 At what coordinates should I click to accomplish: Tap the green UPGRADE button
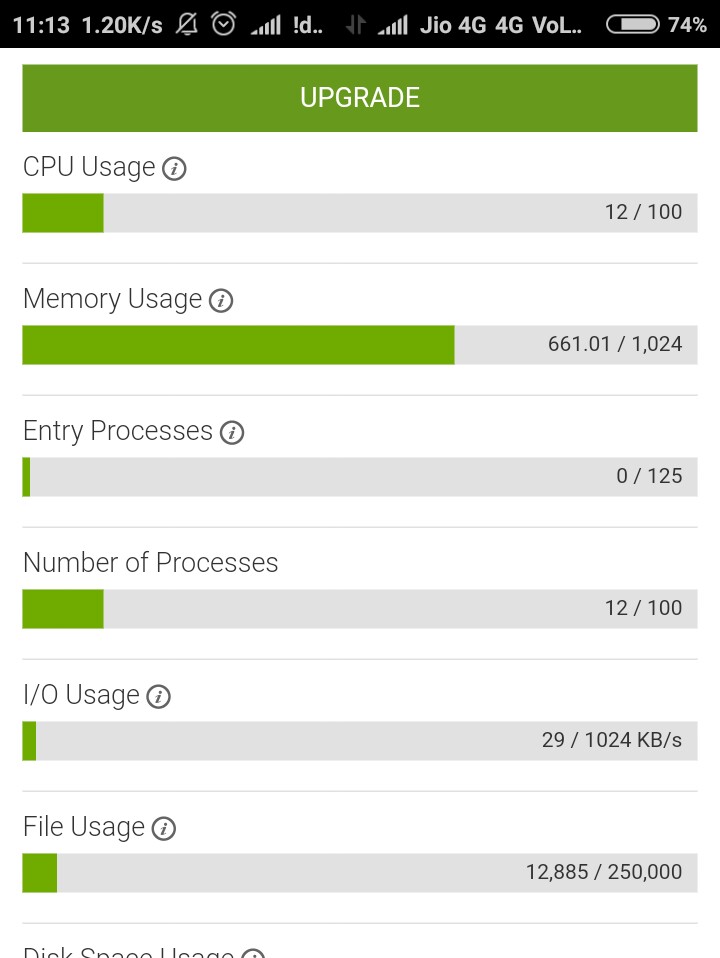[360, 98]
